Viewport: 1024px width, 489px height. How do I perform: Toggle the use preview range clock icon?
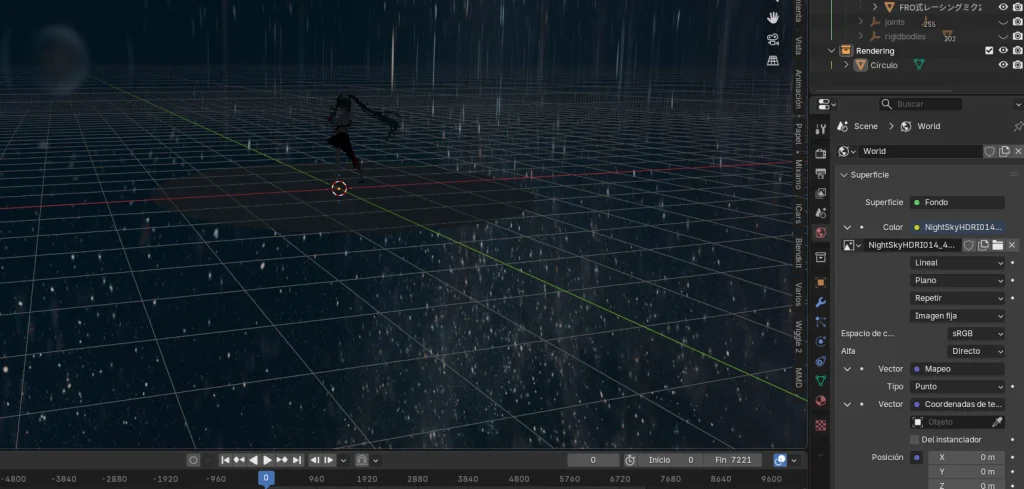point(630,460)
